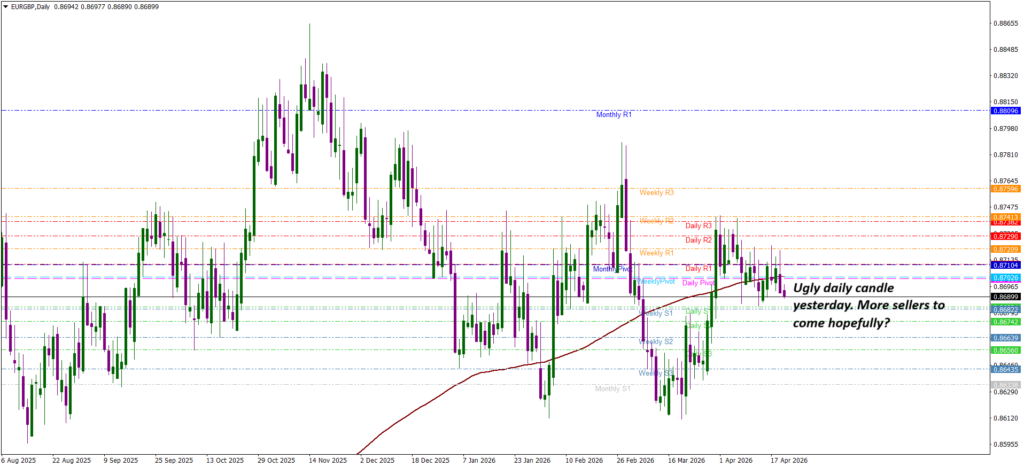Click the 26 Feb 2026 date label
The height and width of the screenshot is (467, 1024).
point(634,460)
